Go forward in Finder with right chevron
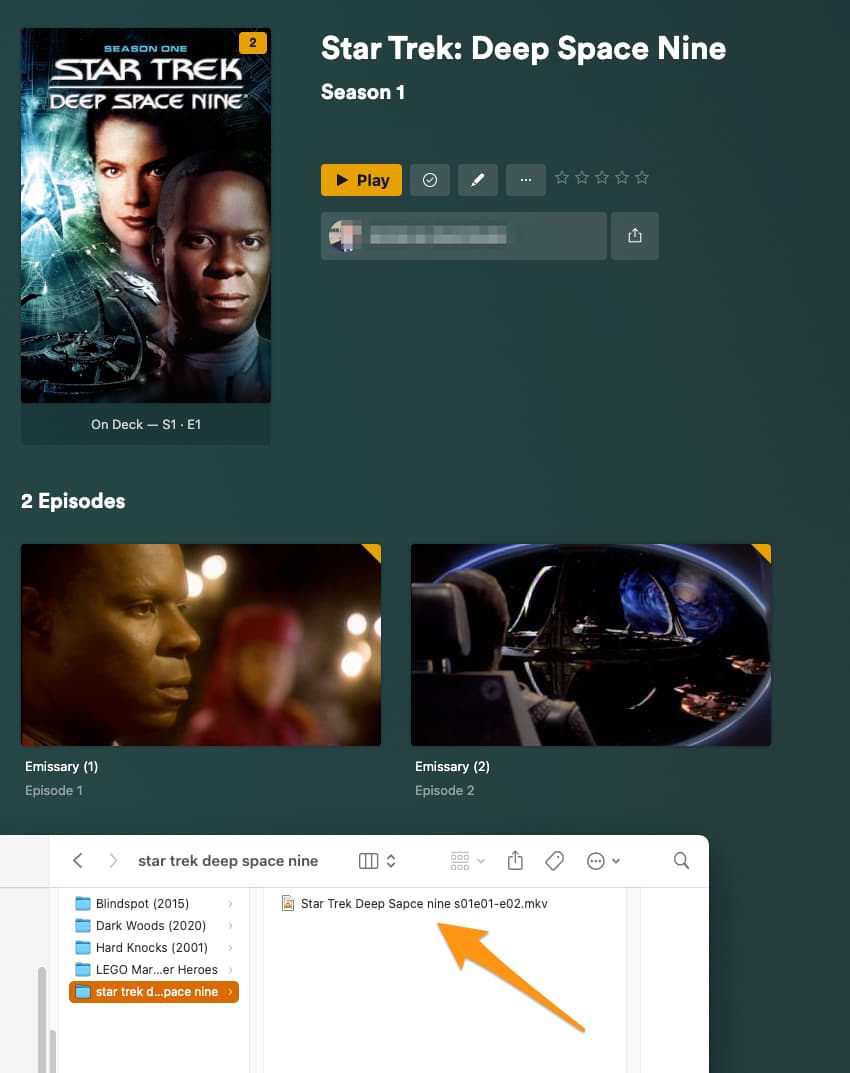Screen dimensions: 850x1073 click(113, 860)
